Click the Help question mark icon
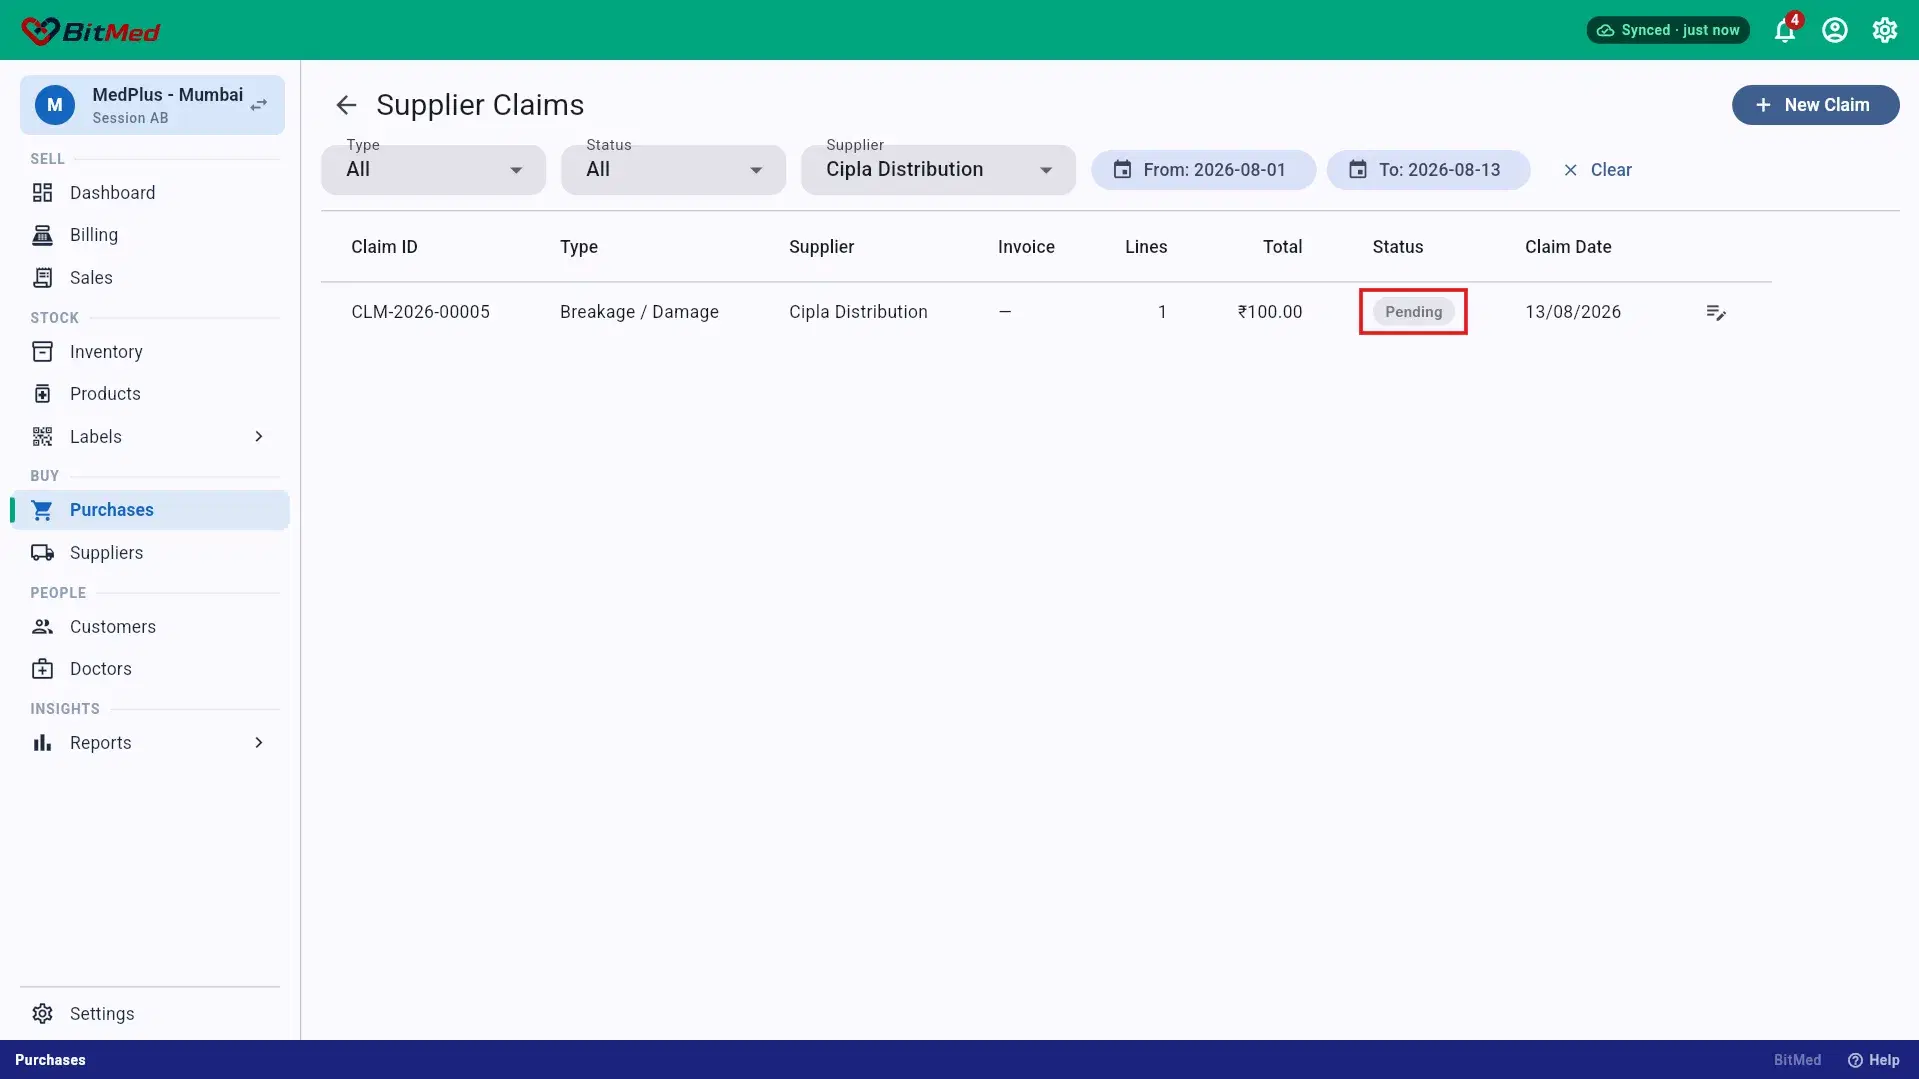 [x=1855, y=1060]
